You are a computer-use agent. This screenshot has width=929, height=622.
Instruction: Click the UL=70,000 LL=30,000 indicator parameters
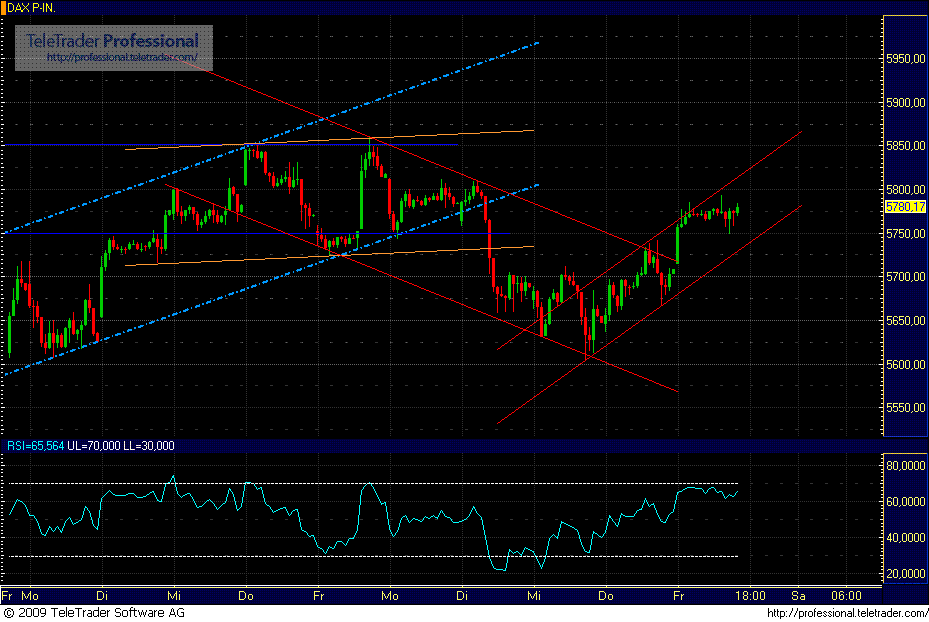click(x=121, y=445)
